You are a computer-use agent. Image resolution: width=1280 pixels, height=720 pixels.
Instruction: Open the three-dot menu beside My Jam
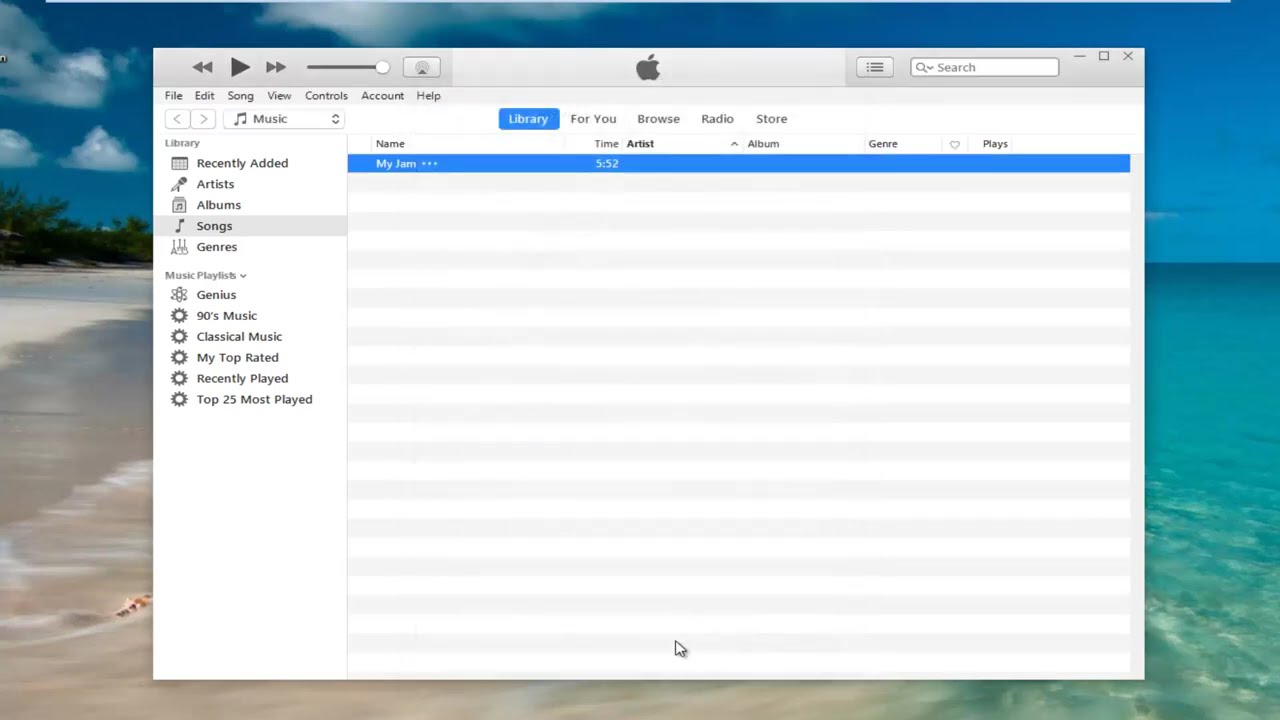pos(429,164)
